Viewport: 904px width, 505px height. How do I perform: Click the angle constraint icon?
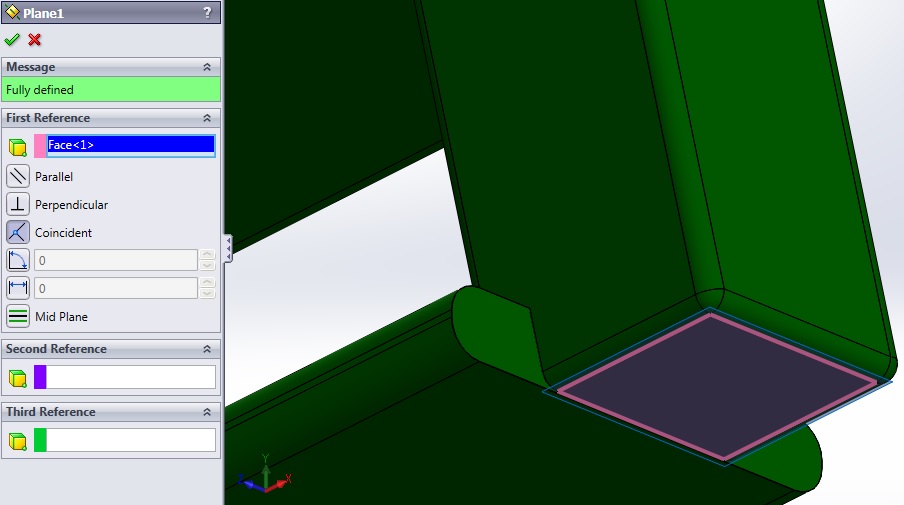pos(18,261)
